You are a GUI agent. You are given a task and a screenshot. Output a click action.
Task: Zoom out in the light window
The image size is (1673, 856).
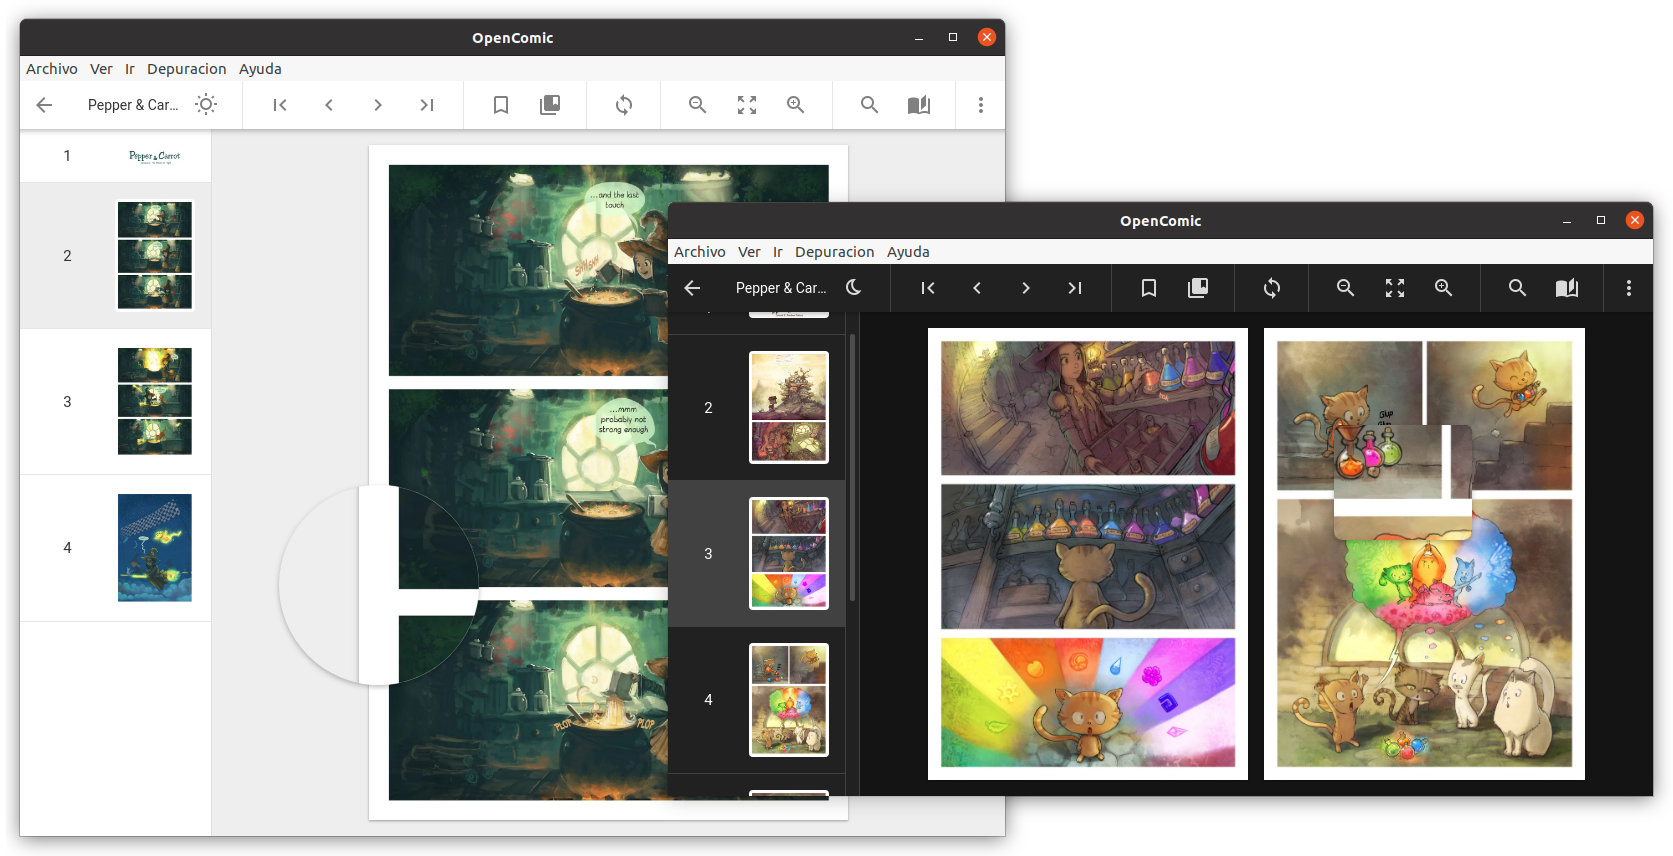698,105
